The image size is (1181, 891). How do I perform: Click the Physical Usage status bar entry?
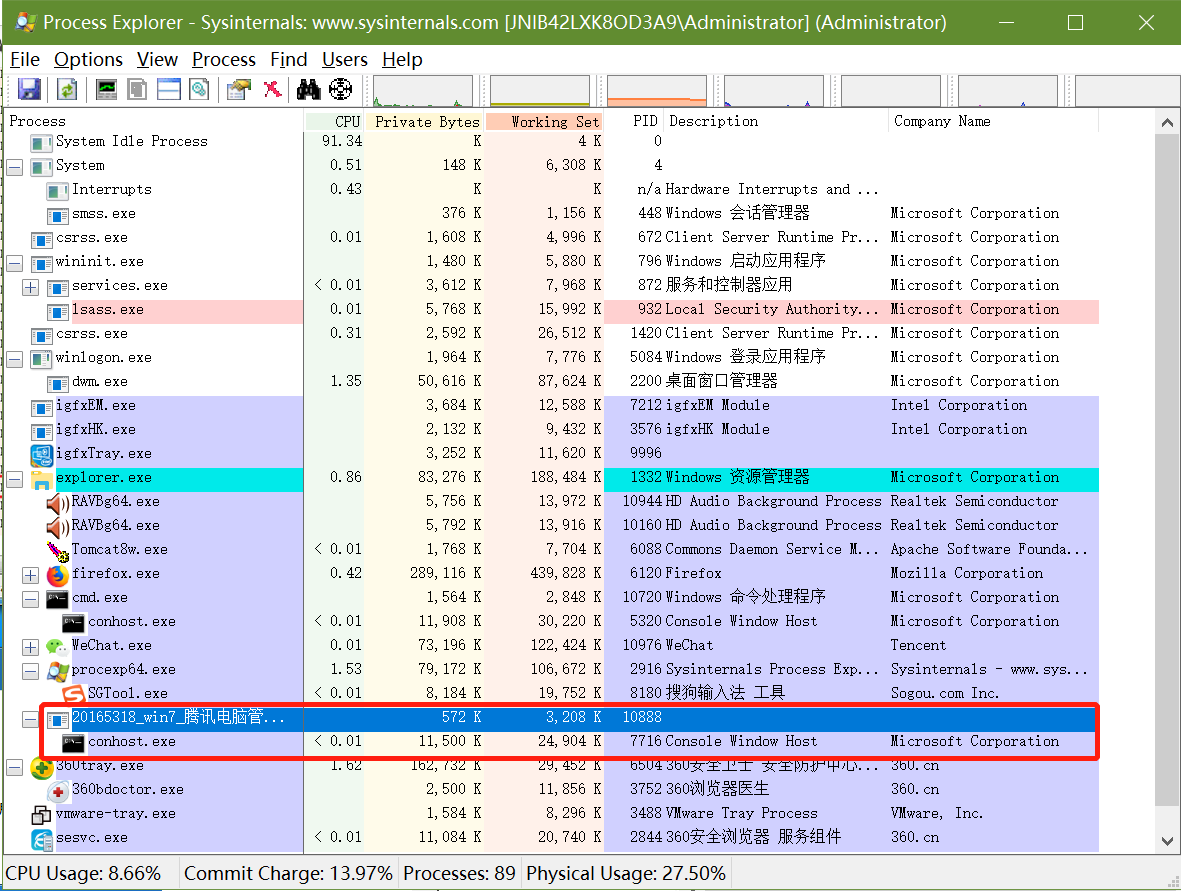[626, 874]
